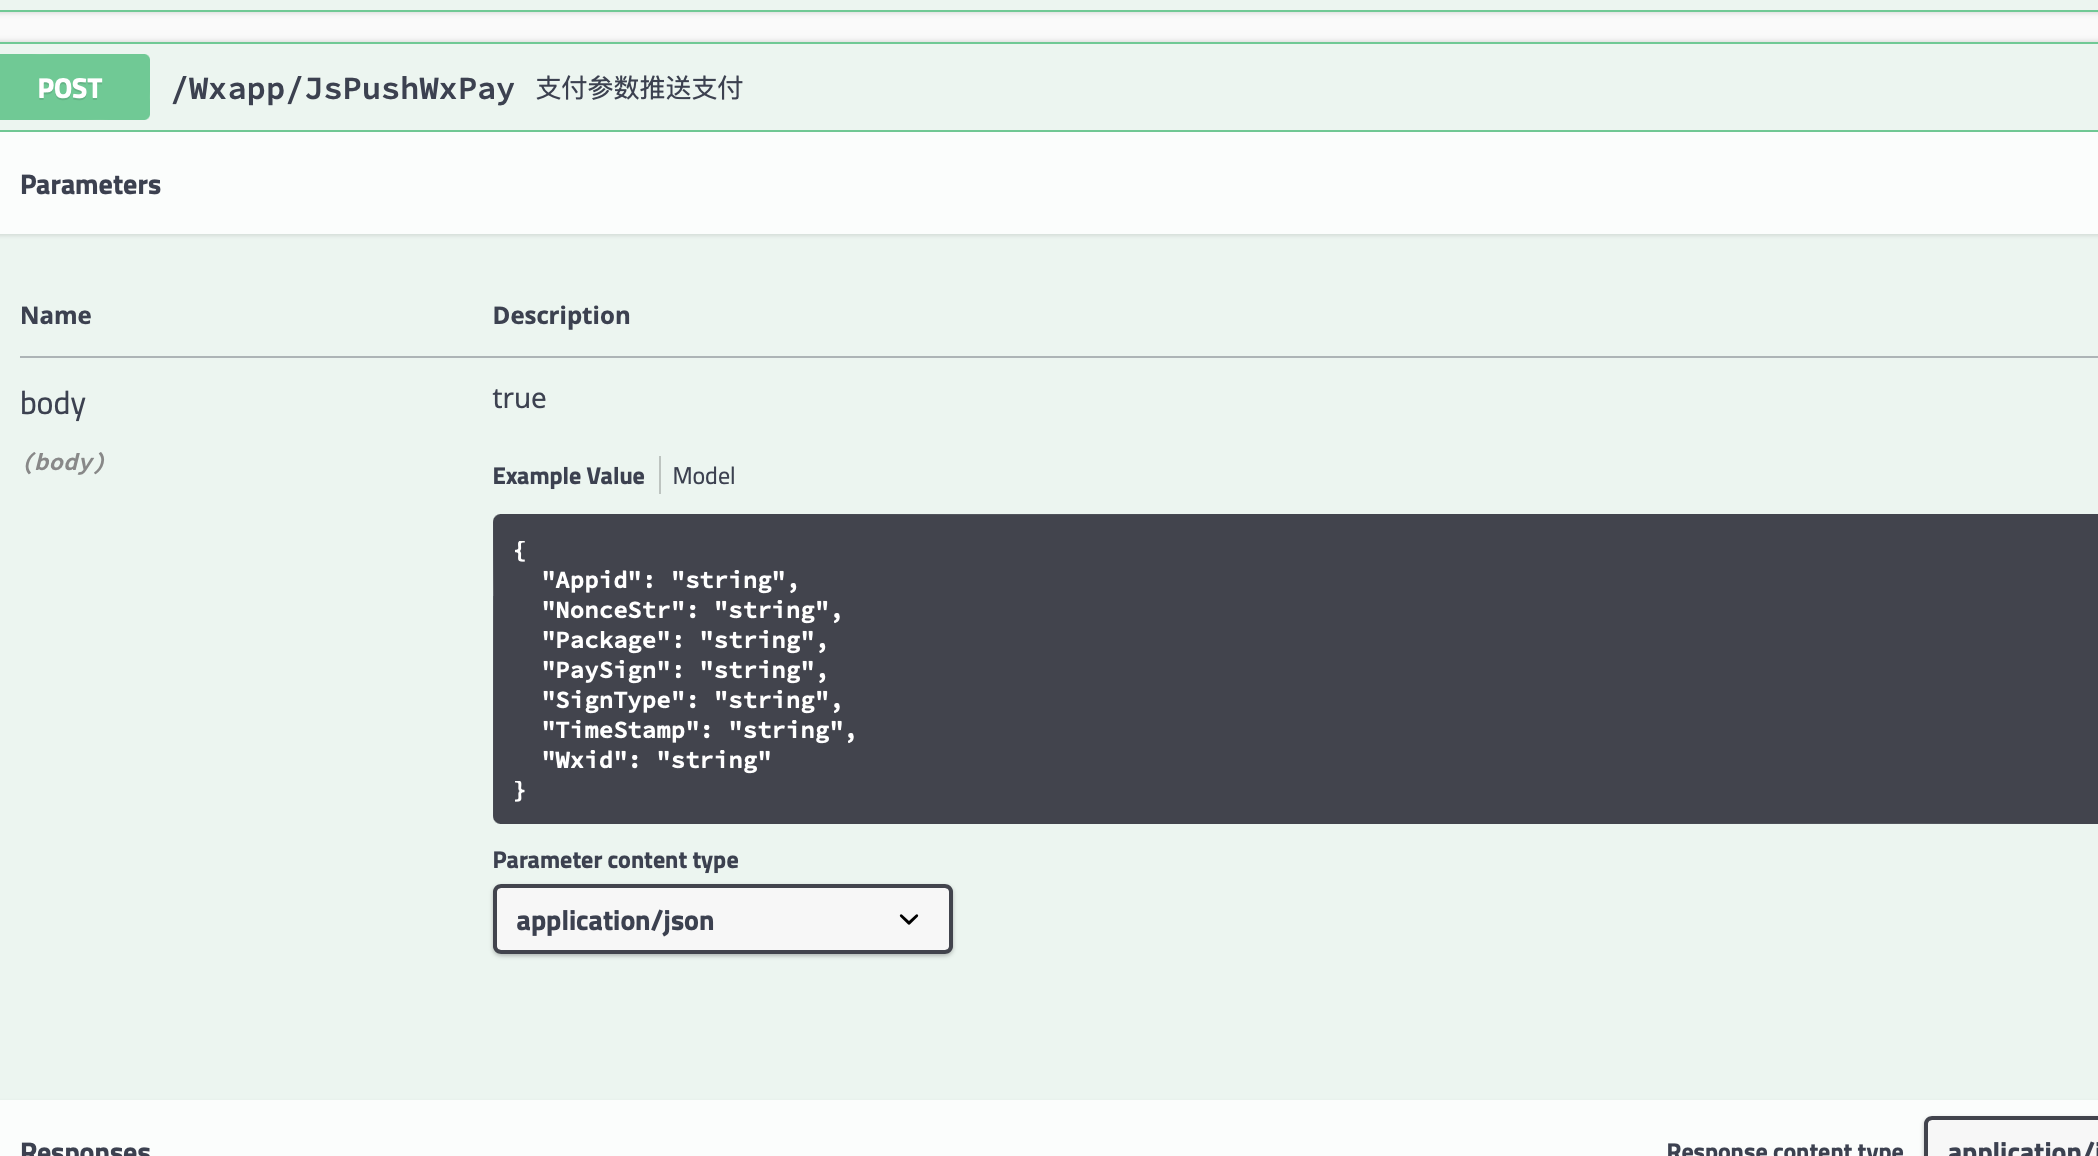Viewport: 2098px width, 1156px height.
Task: Click the "Wxid" line in example JSON
Action: pyautogui.click(x=655, y=760)
